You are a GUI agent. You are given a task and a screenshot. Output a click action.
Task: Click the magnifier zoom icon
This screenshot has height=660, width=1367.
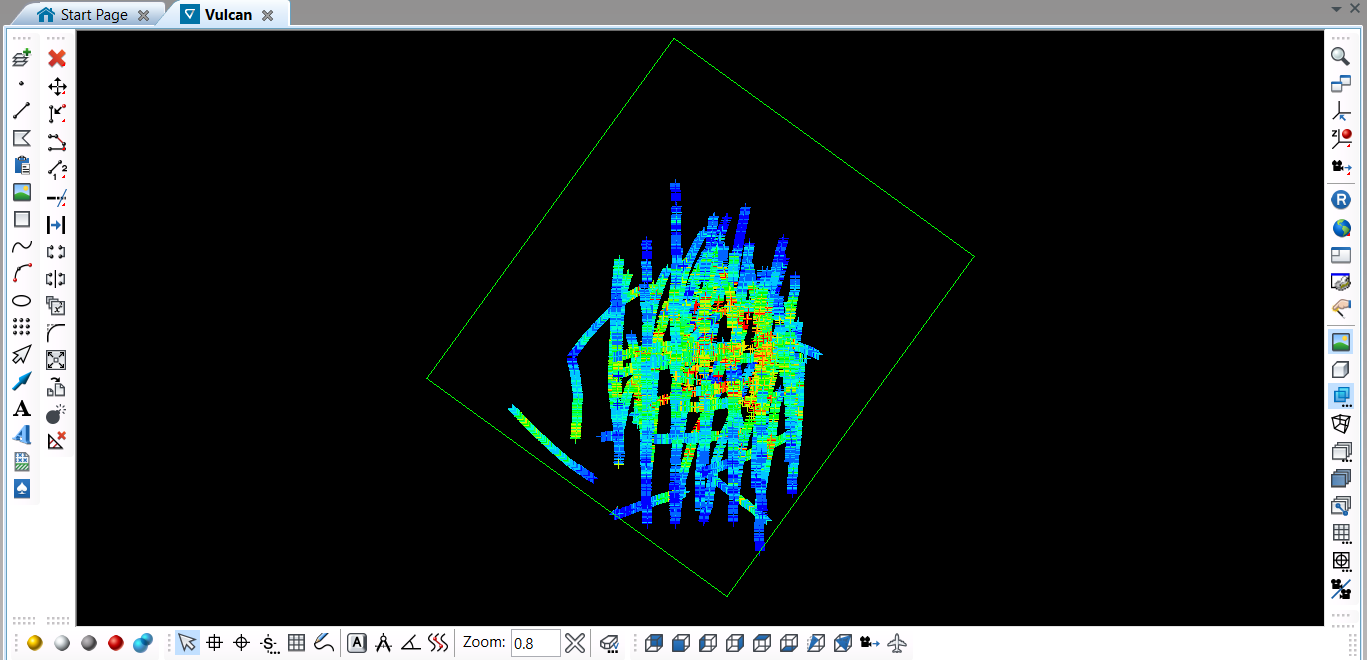1341,57
